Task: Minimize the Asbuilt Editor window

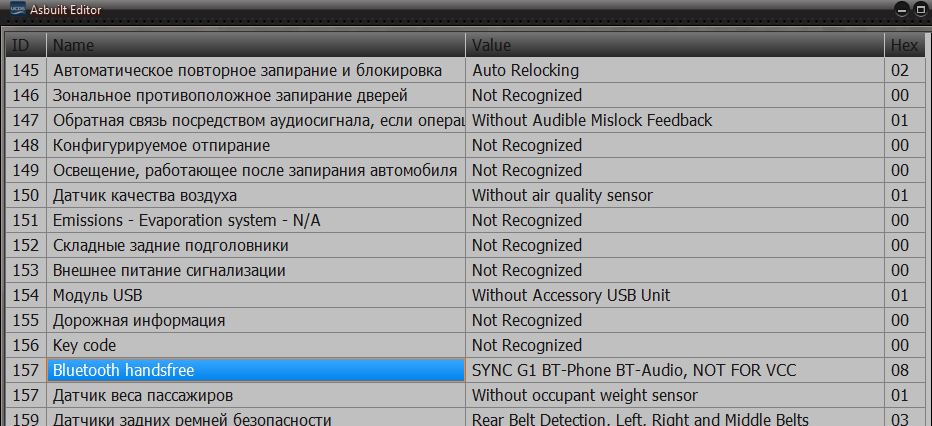Action: click(x=901, y=9)
